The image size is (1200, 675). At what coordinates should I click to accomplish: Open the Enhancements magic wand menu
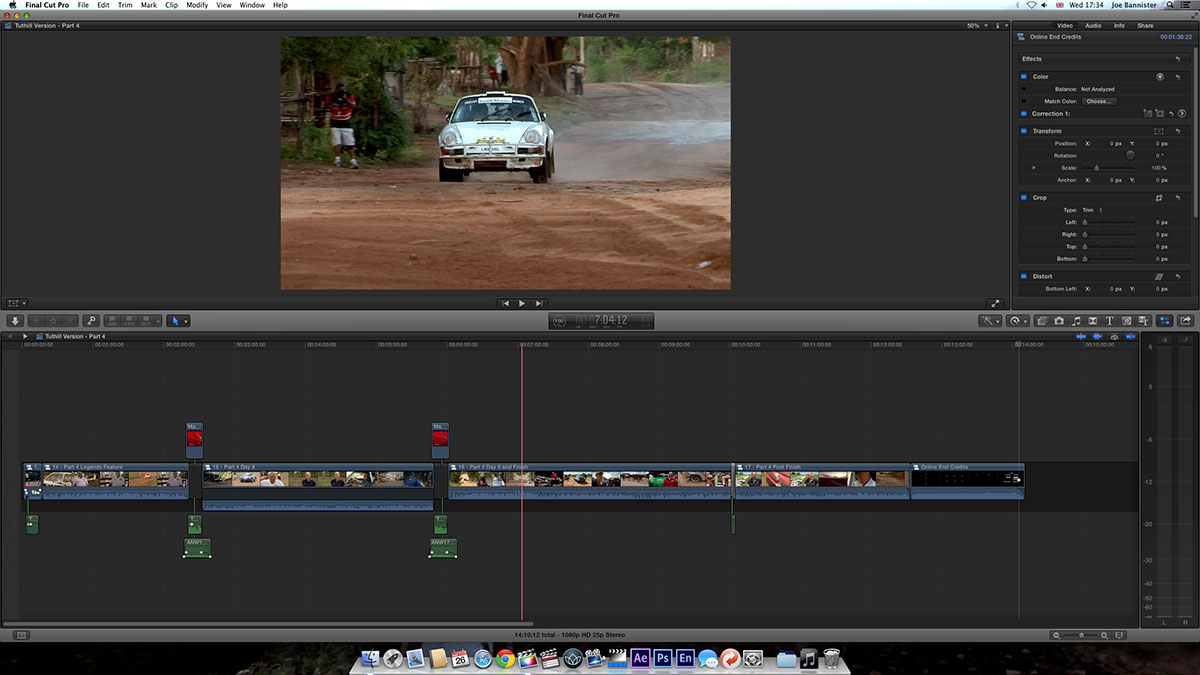coord(990,321)
